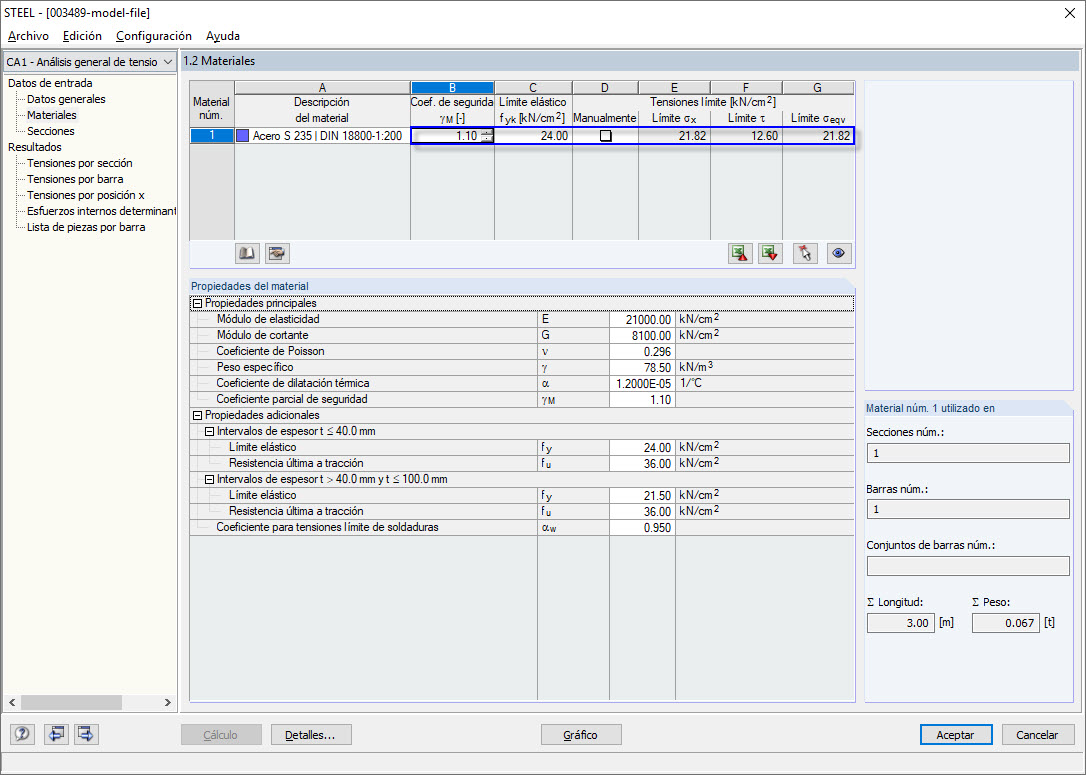Viewport: 1086px width, 775px height.
Task: Click the Cancelar button
Action: point(1037,735)
